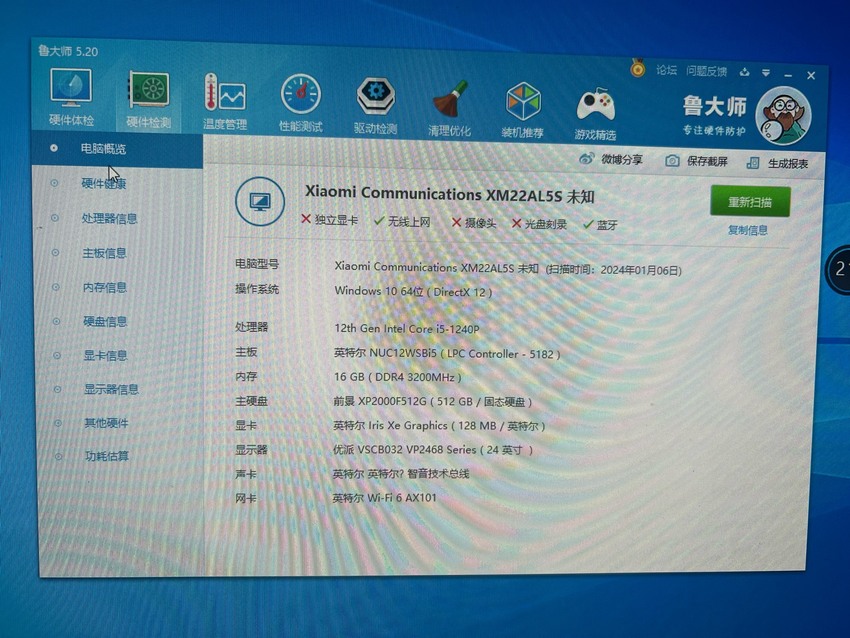Viewport: 850px width, 638px height.
Task: Click the 光盘刻录 status indicator
Action: [539, 224]
